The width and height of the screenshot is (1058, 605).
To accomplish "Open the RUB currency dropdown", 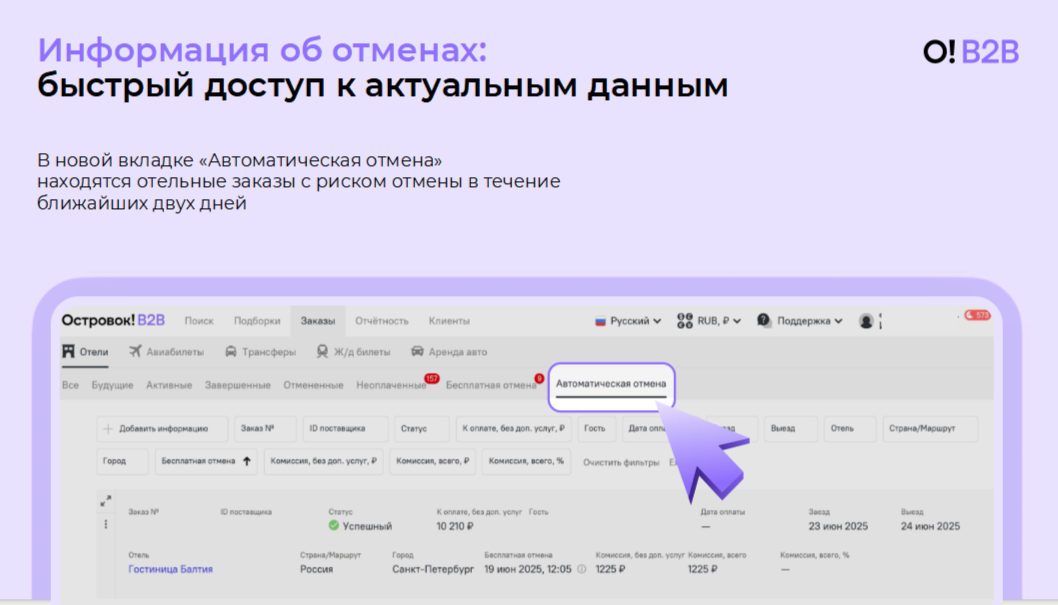I will click(709, 321).
